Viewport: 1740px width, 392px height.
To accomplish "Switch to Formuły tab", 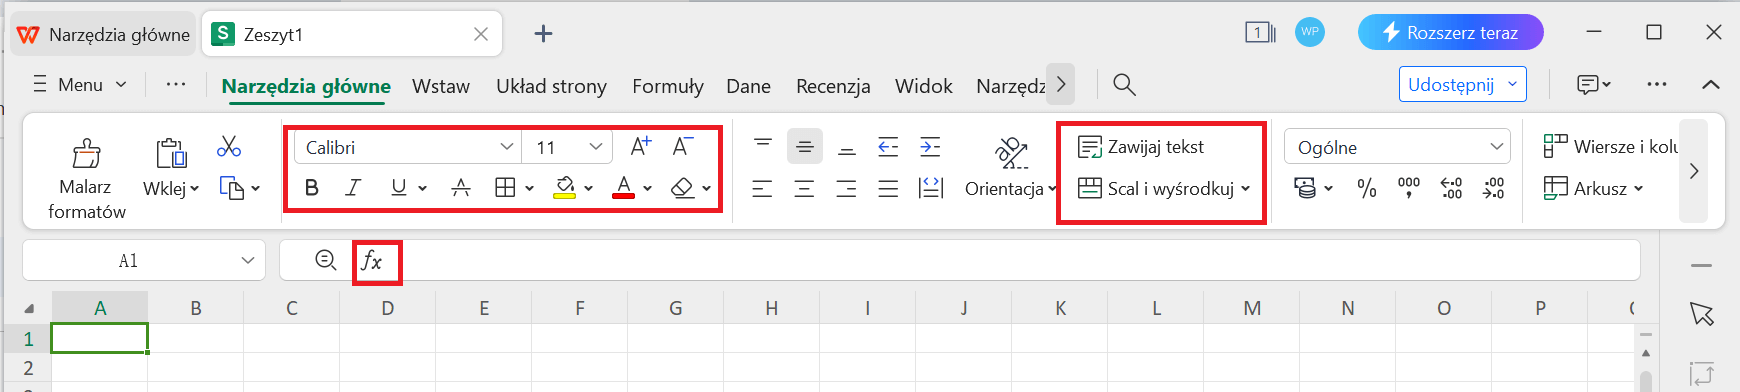I will coord(668,86).
